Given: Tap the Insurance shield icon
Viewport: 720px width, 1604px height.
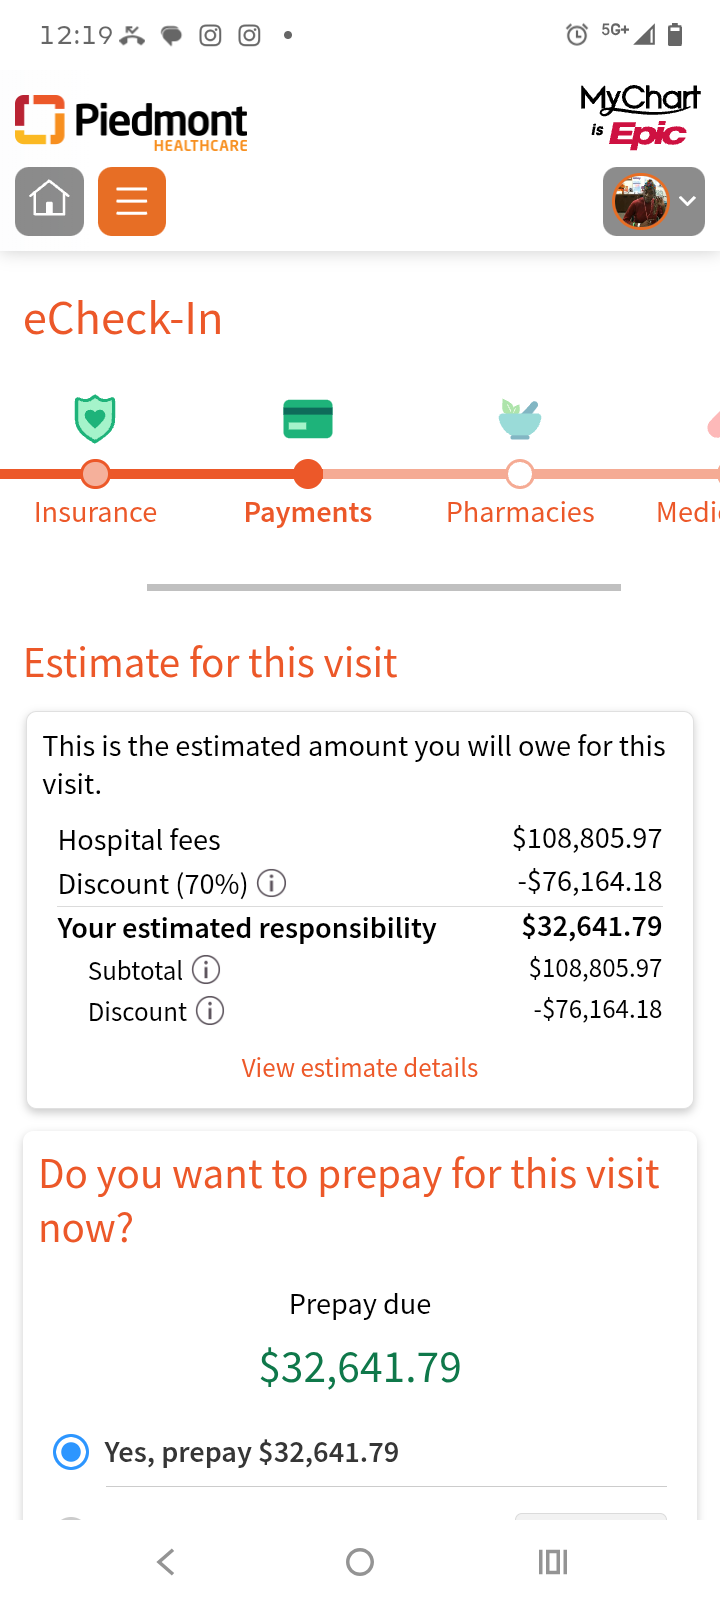Looking at the screenshot, I should pos(95,419).
